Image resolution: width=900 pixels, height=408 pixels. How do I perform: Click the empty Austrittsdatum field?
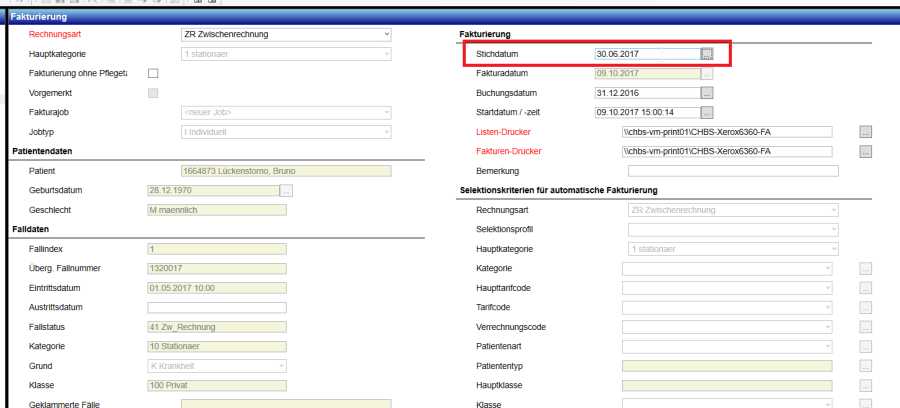point(216,307)
